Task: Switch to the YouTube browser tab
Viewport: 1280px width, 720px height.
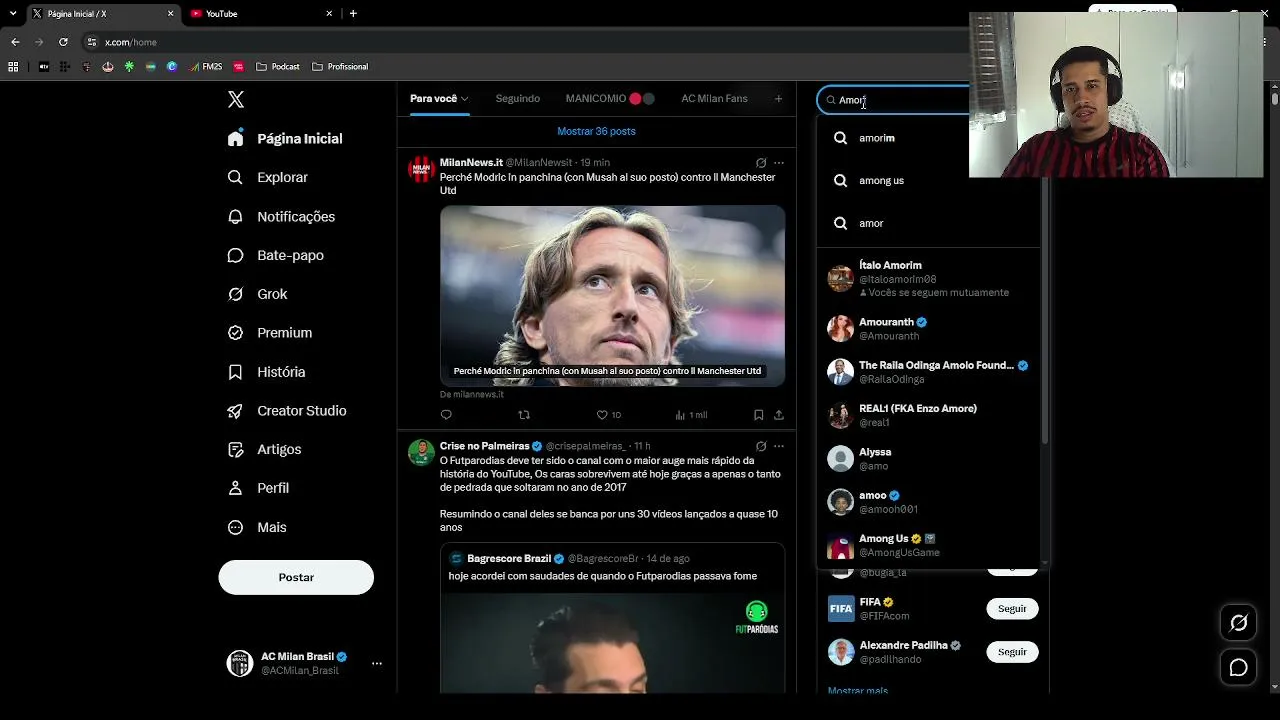Action: pos(262,14)
